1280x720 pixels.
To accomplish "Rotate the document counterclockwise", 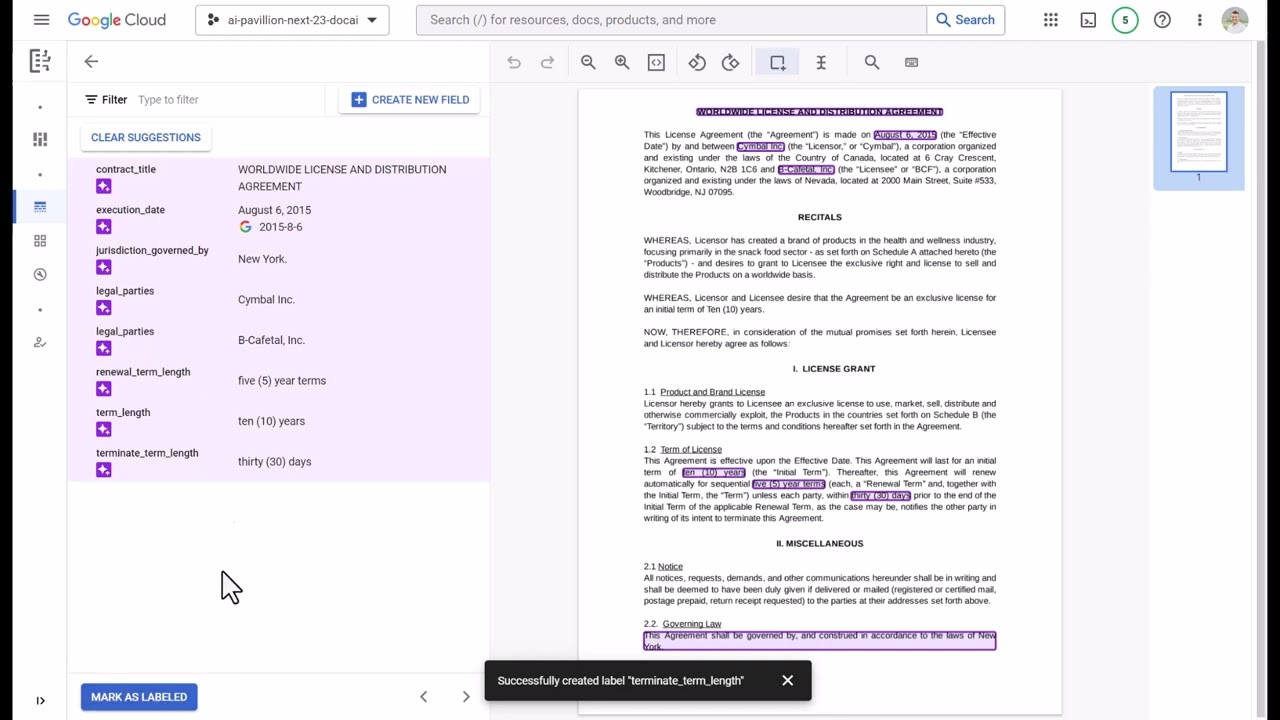I will pos(697,62).
